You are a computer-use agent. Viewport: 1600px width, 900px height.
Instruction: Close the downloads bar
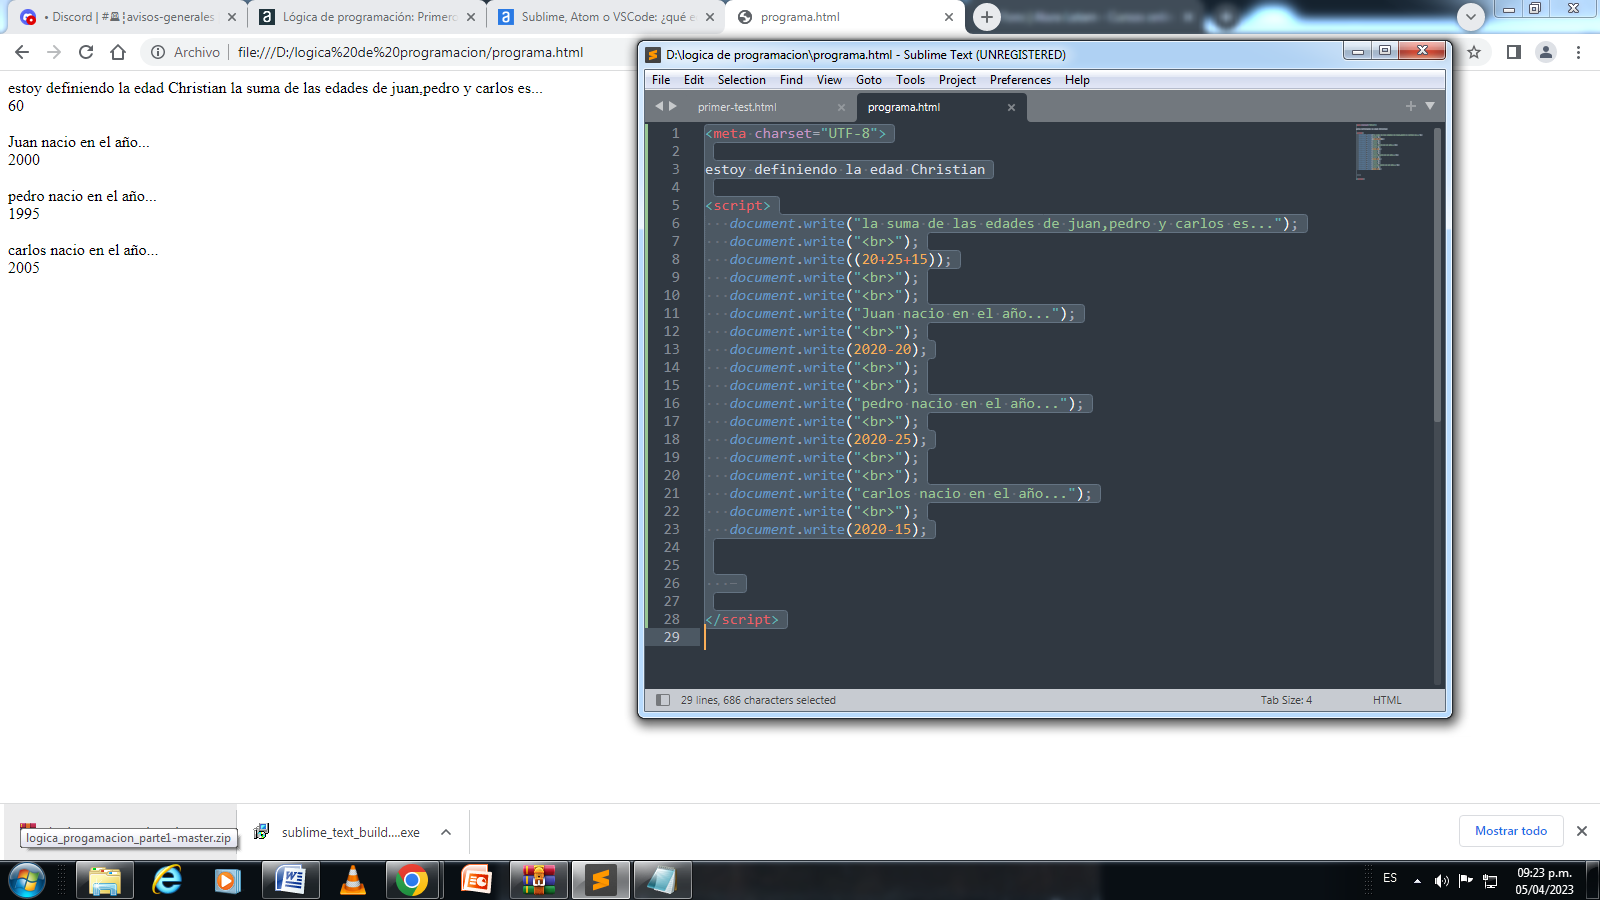point(1582,831)
